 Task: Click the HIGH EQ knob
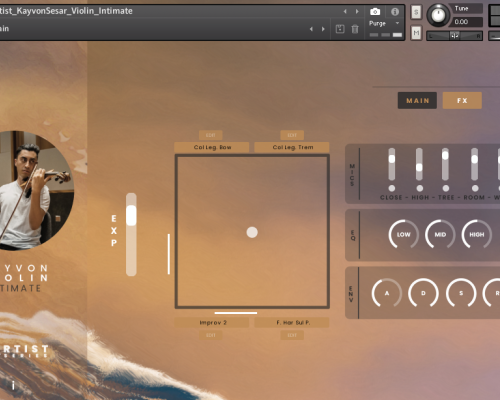pos(477,234)
